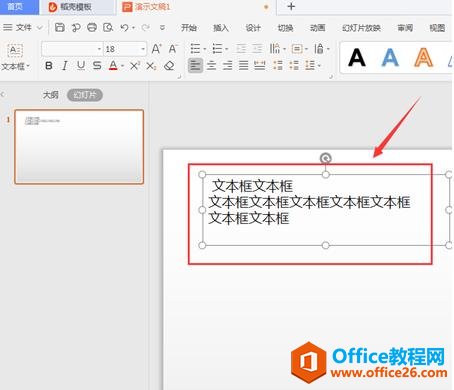Viewport: 454px width, 390px height.
Task: Click the Text Box insert icon
Action: (15, 51)
